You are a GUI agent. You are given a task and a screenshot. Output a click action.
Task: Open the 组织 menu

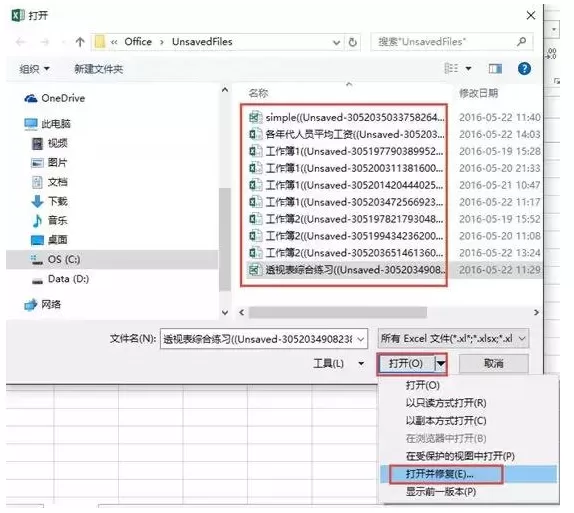click(x=34, y=69)
